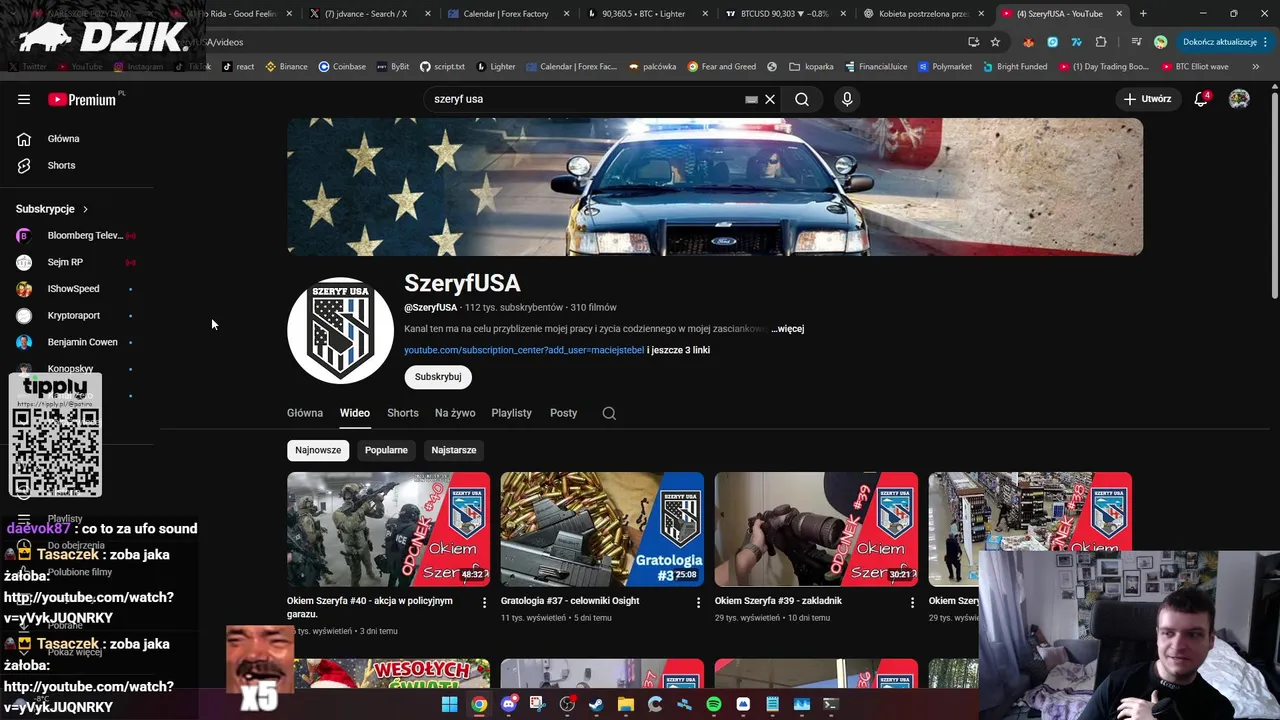Switch to the jdvance - Search / X tab
Image resolution: width=1280 pixels, height=720 pixels.
coord(366,13)
